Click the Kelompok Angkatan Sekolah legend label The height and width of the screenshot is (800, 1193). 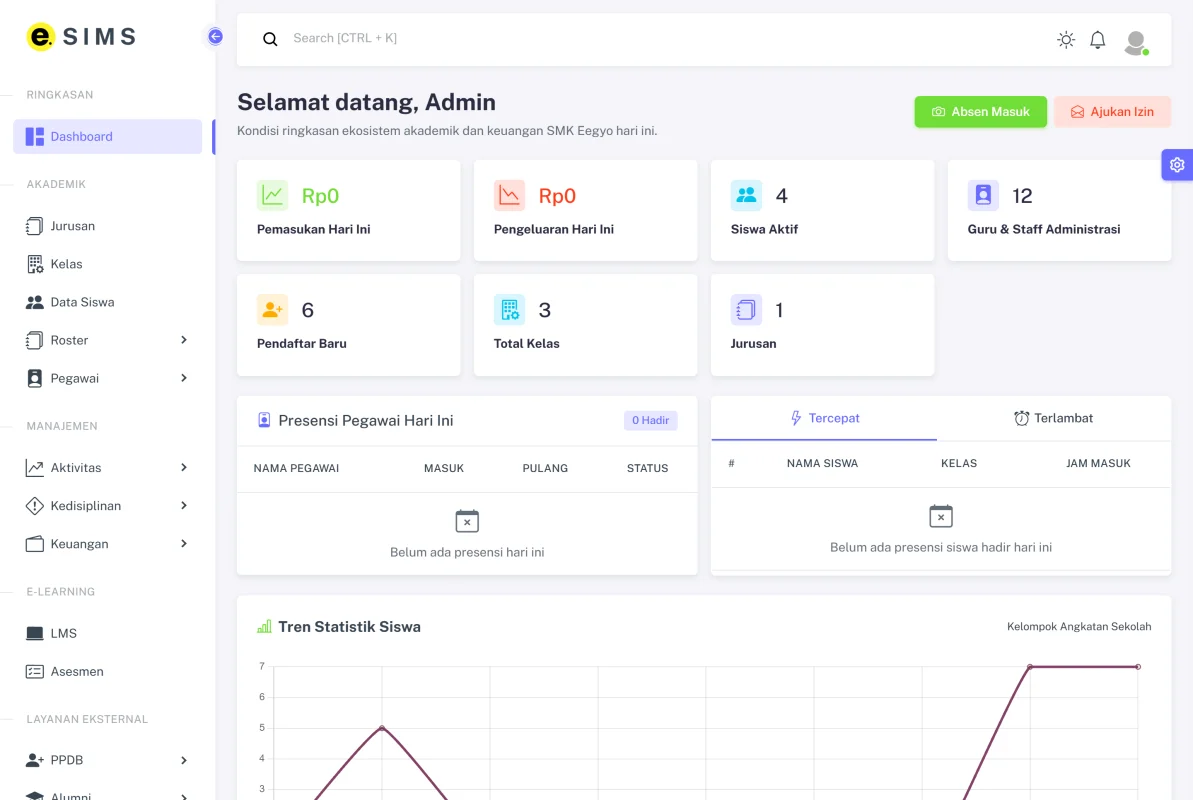pos(1079,626)
